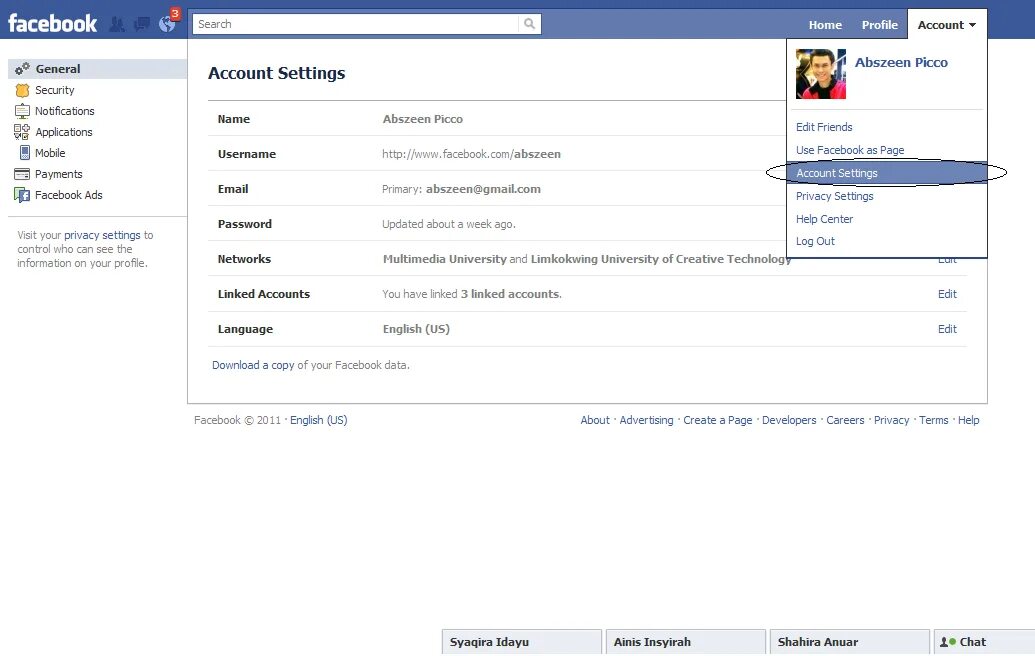
Task: Select Account Settings in dropdown
Action: 886,173
